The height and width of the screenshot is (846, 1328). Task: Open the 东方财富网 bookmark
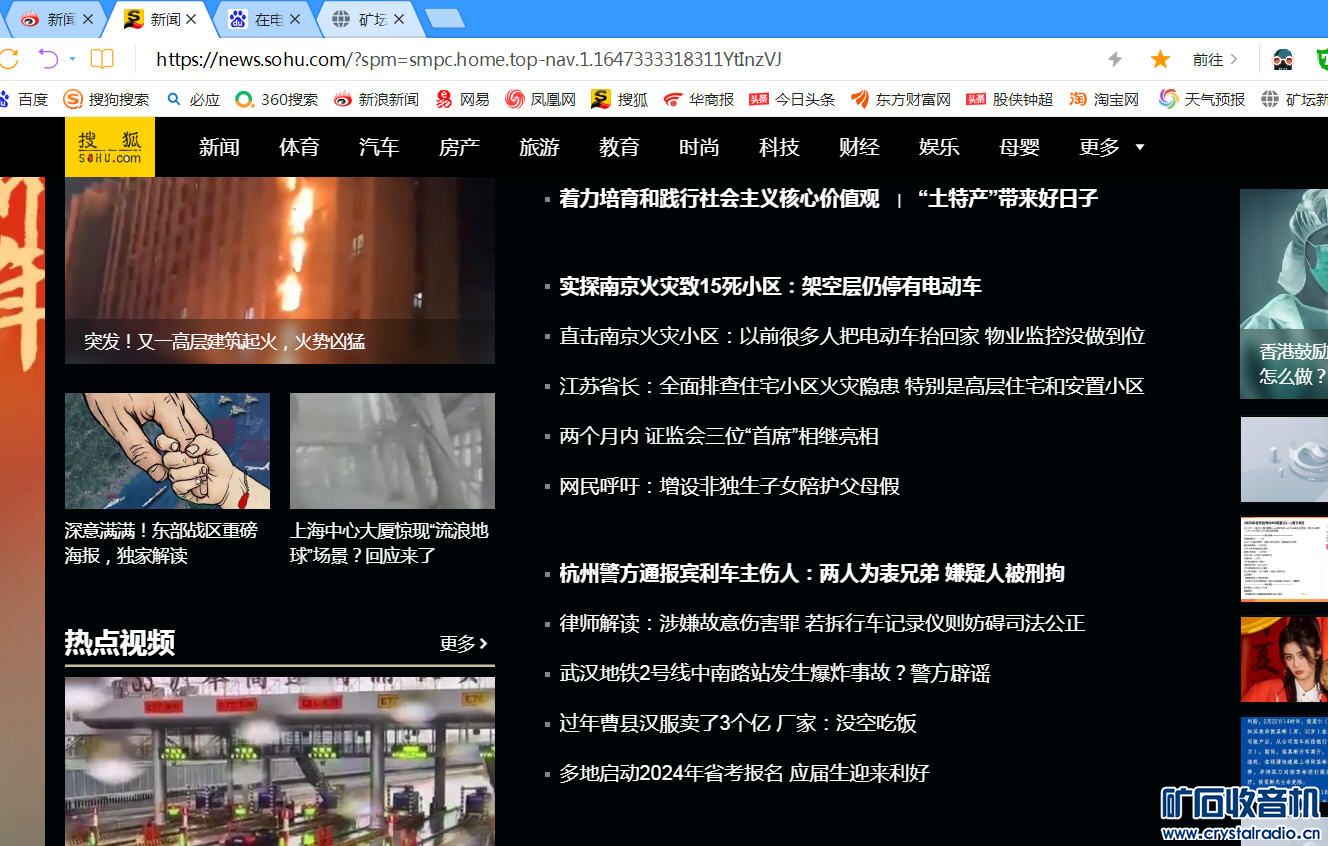pos(901,99)
